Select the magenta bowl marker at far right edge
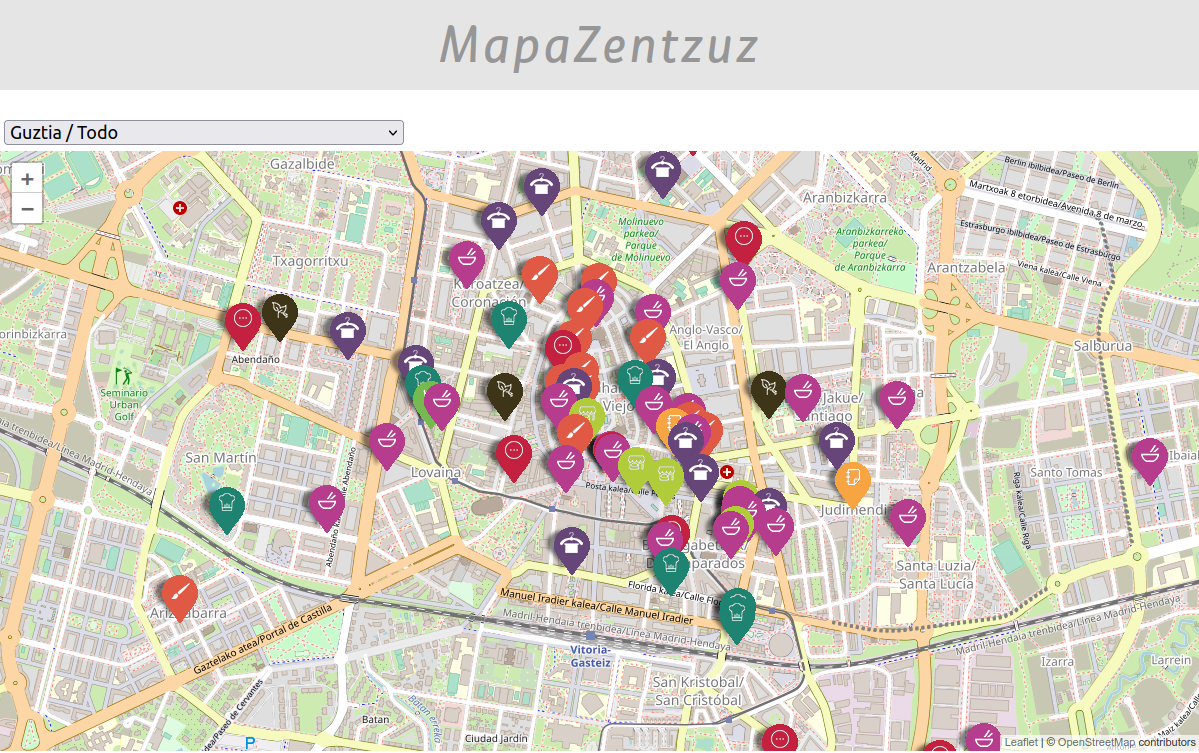This screenshot has width=1199, height=753. pos(1149,457)
